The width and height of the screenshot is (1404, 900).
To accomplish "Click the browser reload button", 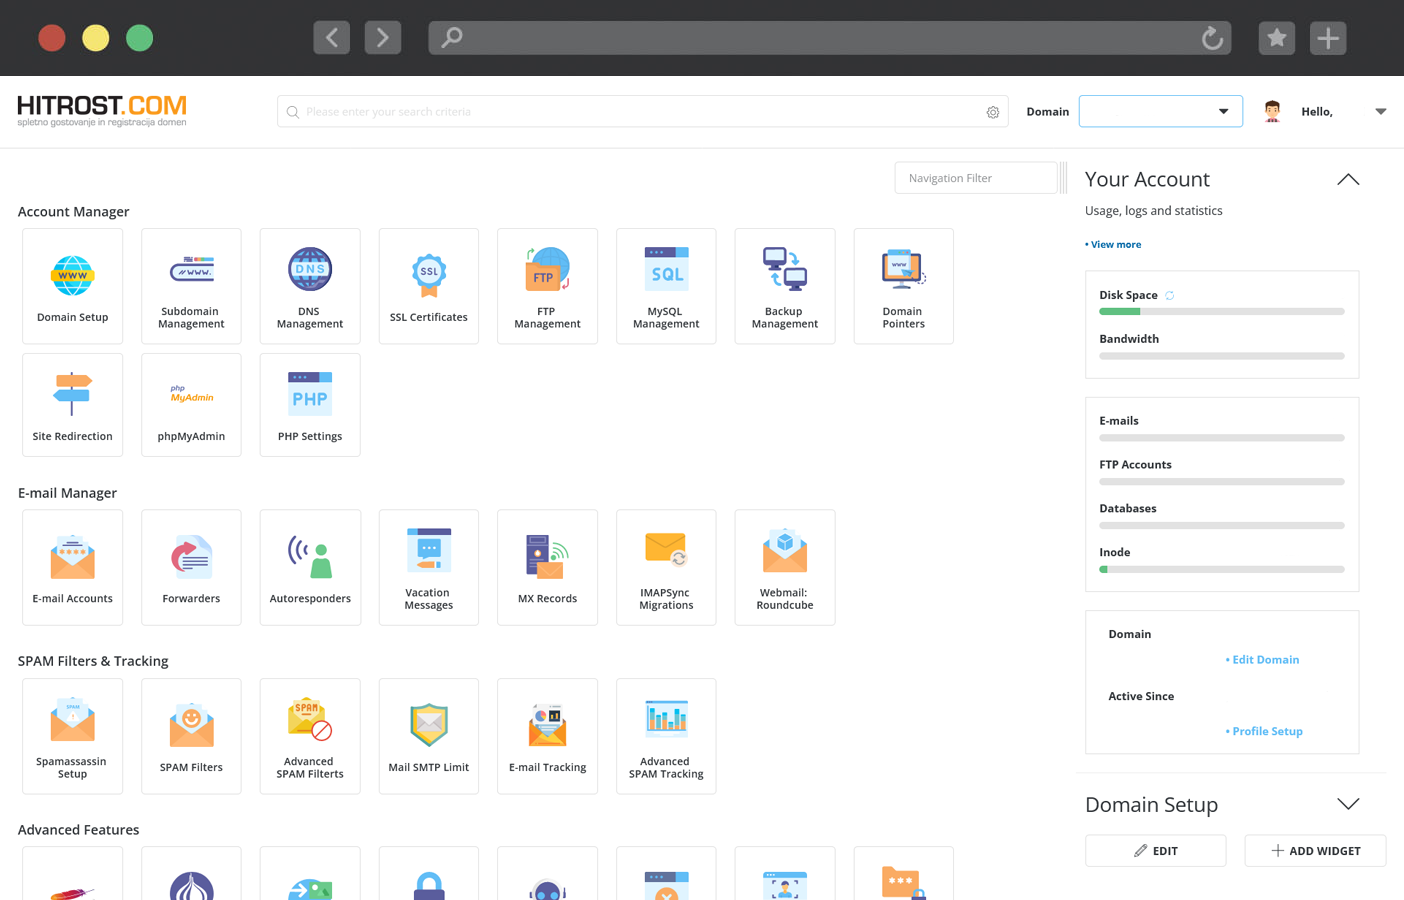I will click(1212, 38).
